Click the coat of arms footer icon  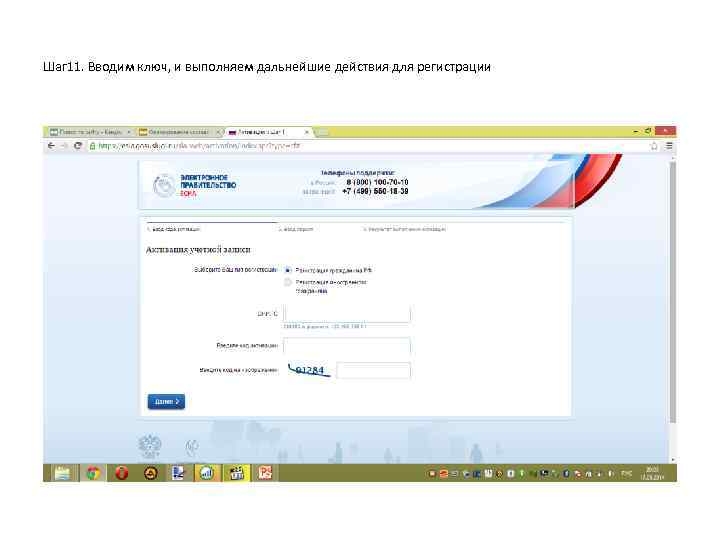point(150,445)
